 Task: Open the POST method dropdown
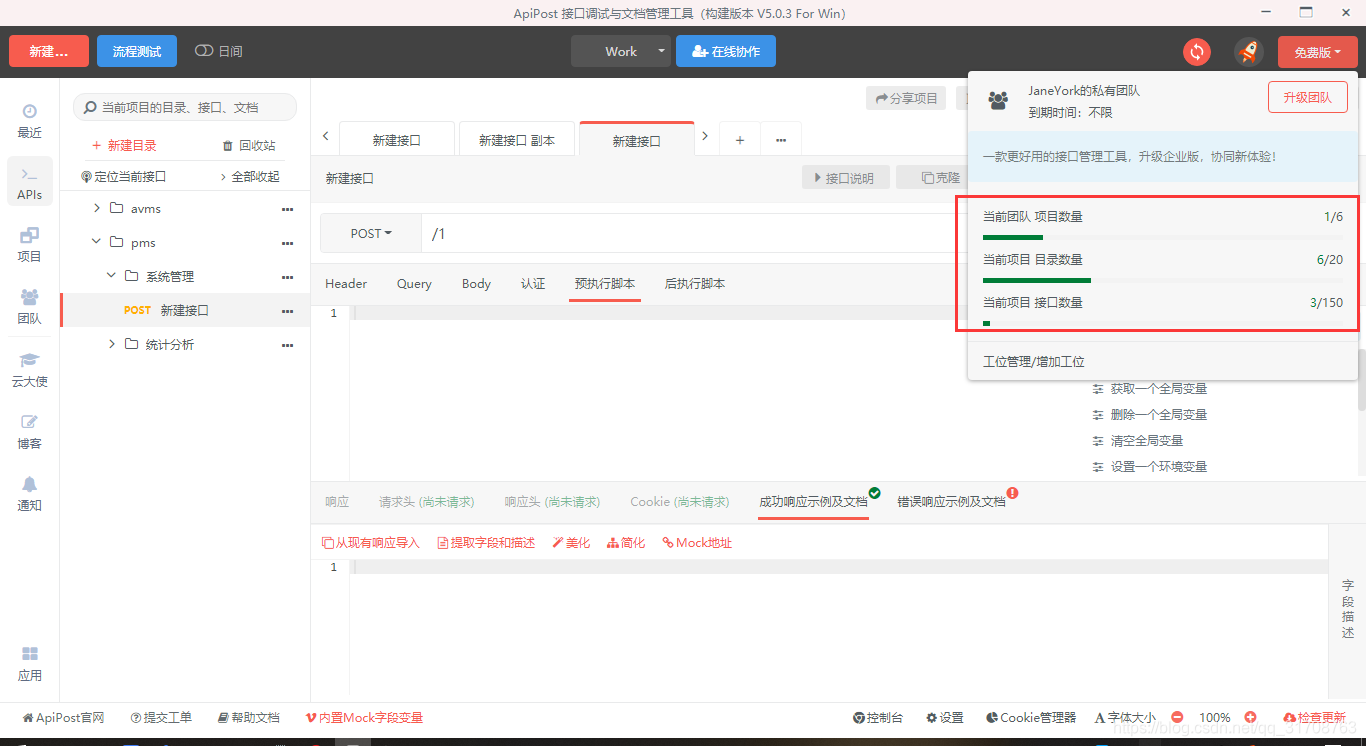point(371,233)
